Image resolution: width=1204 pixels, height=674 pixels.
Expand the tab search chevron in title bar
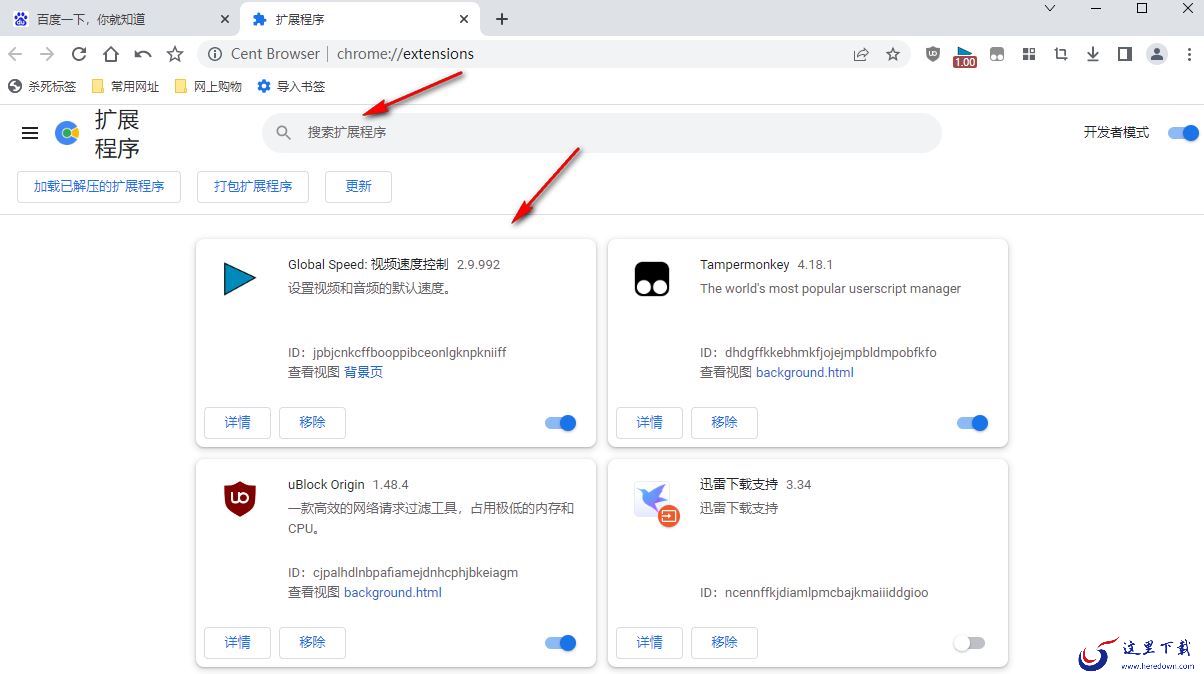tap(1050, 8)
